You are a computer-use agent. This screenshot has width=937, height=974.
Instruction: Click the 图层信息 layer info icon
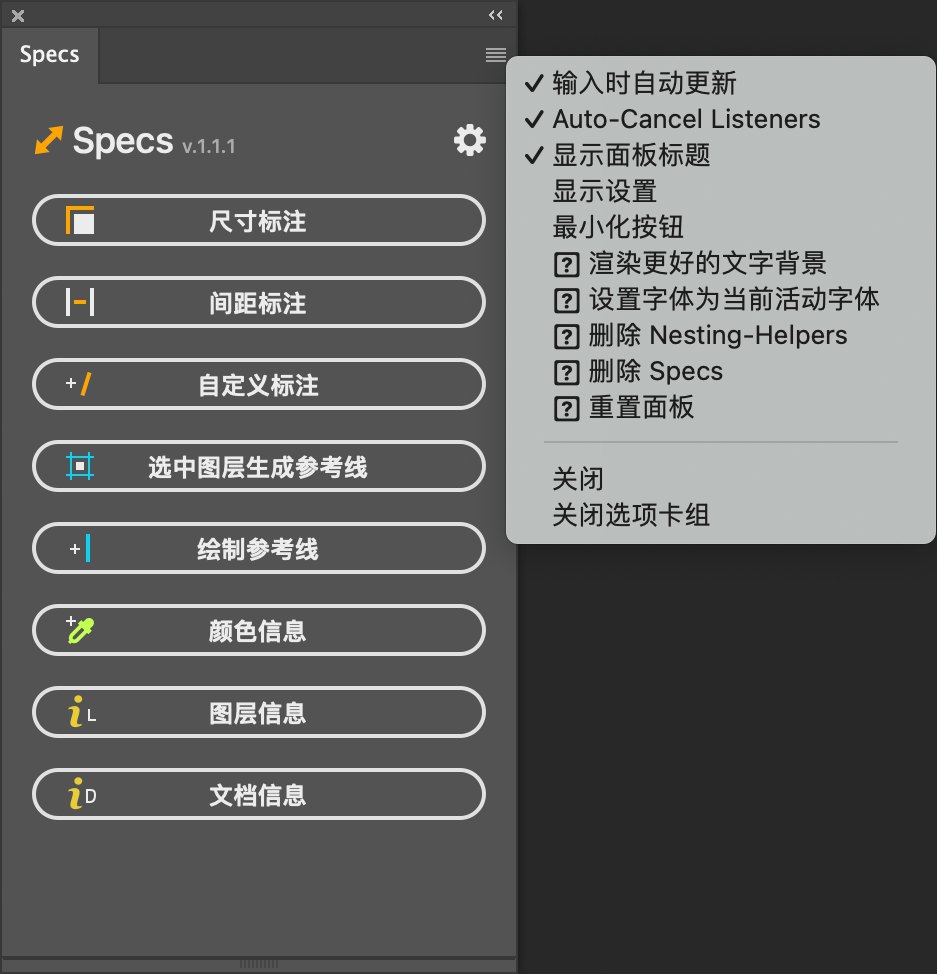click(81, 712)
